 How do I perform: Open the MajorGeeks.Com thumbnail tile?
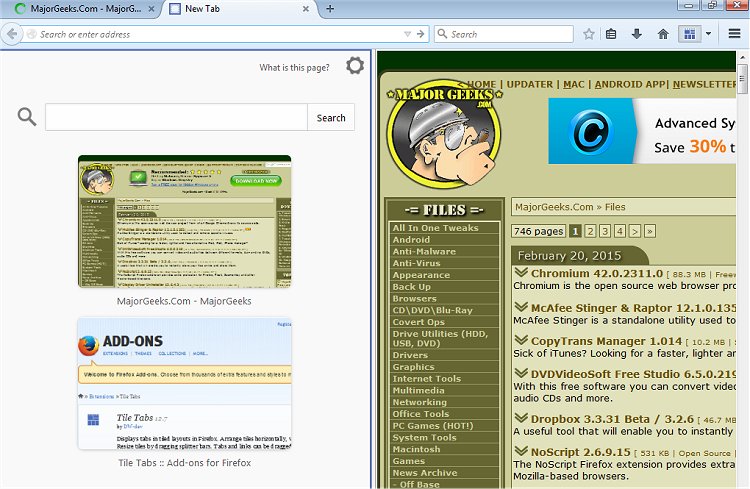click(184, 222)
